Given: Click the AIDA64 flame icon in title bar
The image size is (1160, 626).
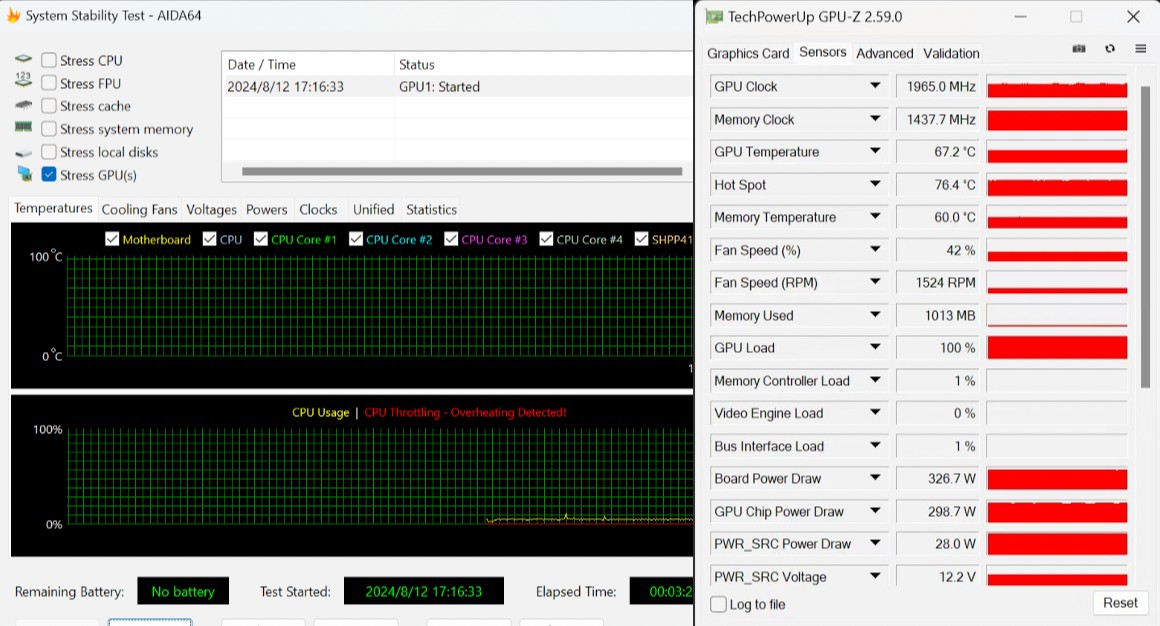Looking at the screenshot, I should (x=13, y=16).
